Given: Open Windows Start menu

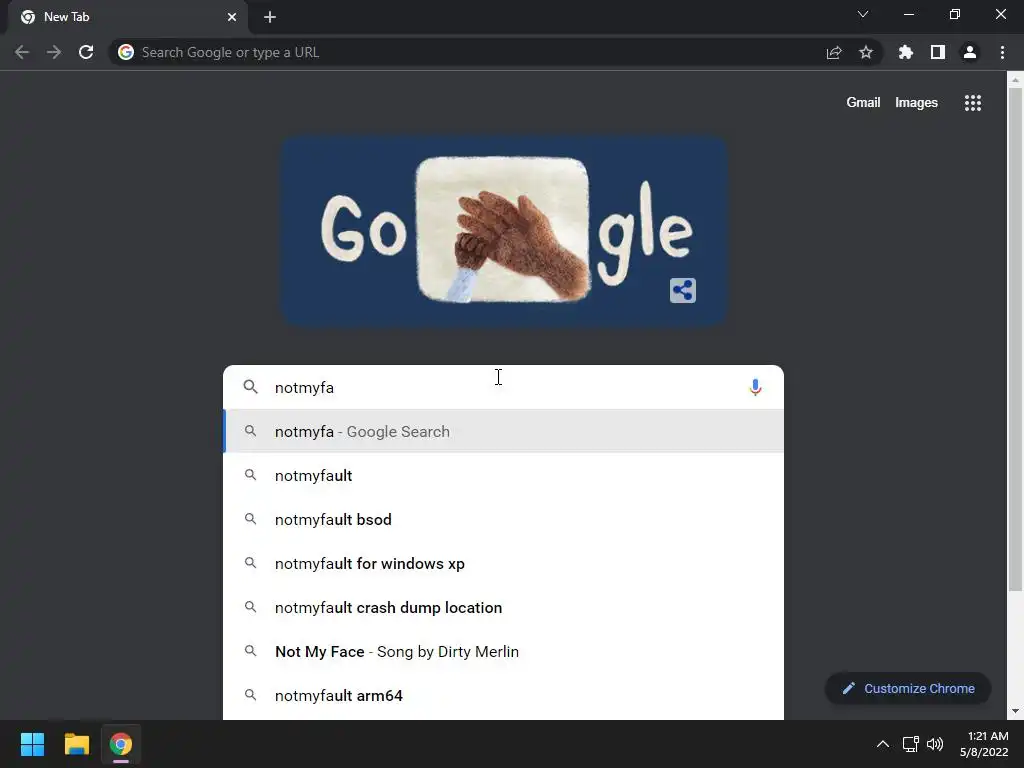Looking at the screenshot, I should [32, 744].
